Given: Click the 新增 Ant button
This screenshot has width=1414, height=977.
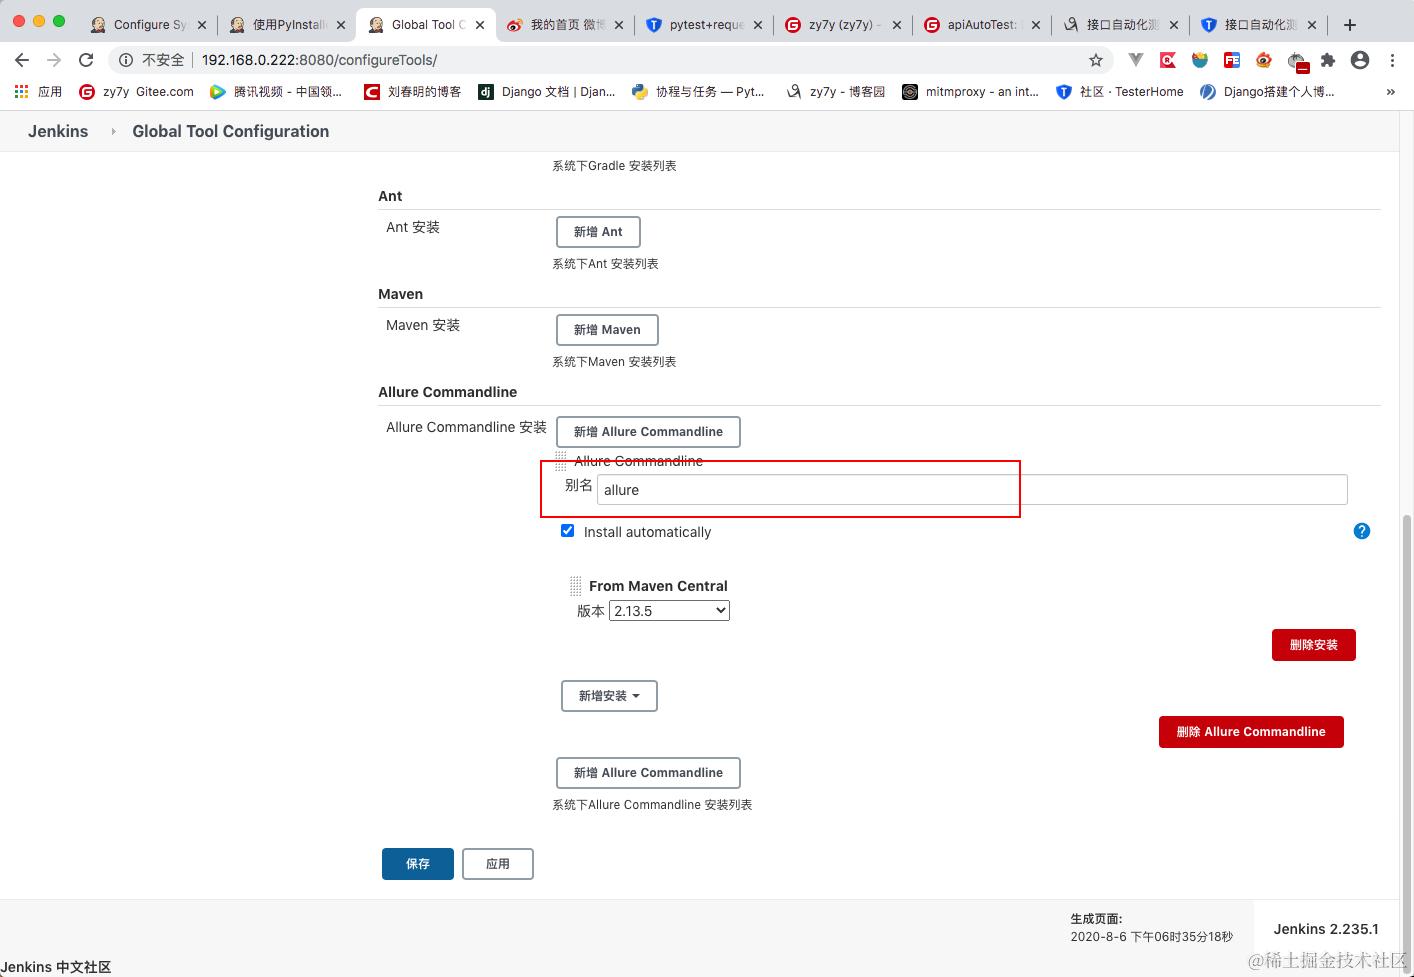Looking at the screenshot, I should point(598,232).
